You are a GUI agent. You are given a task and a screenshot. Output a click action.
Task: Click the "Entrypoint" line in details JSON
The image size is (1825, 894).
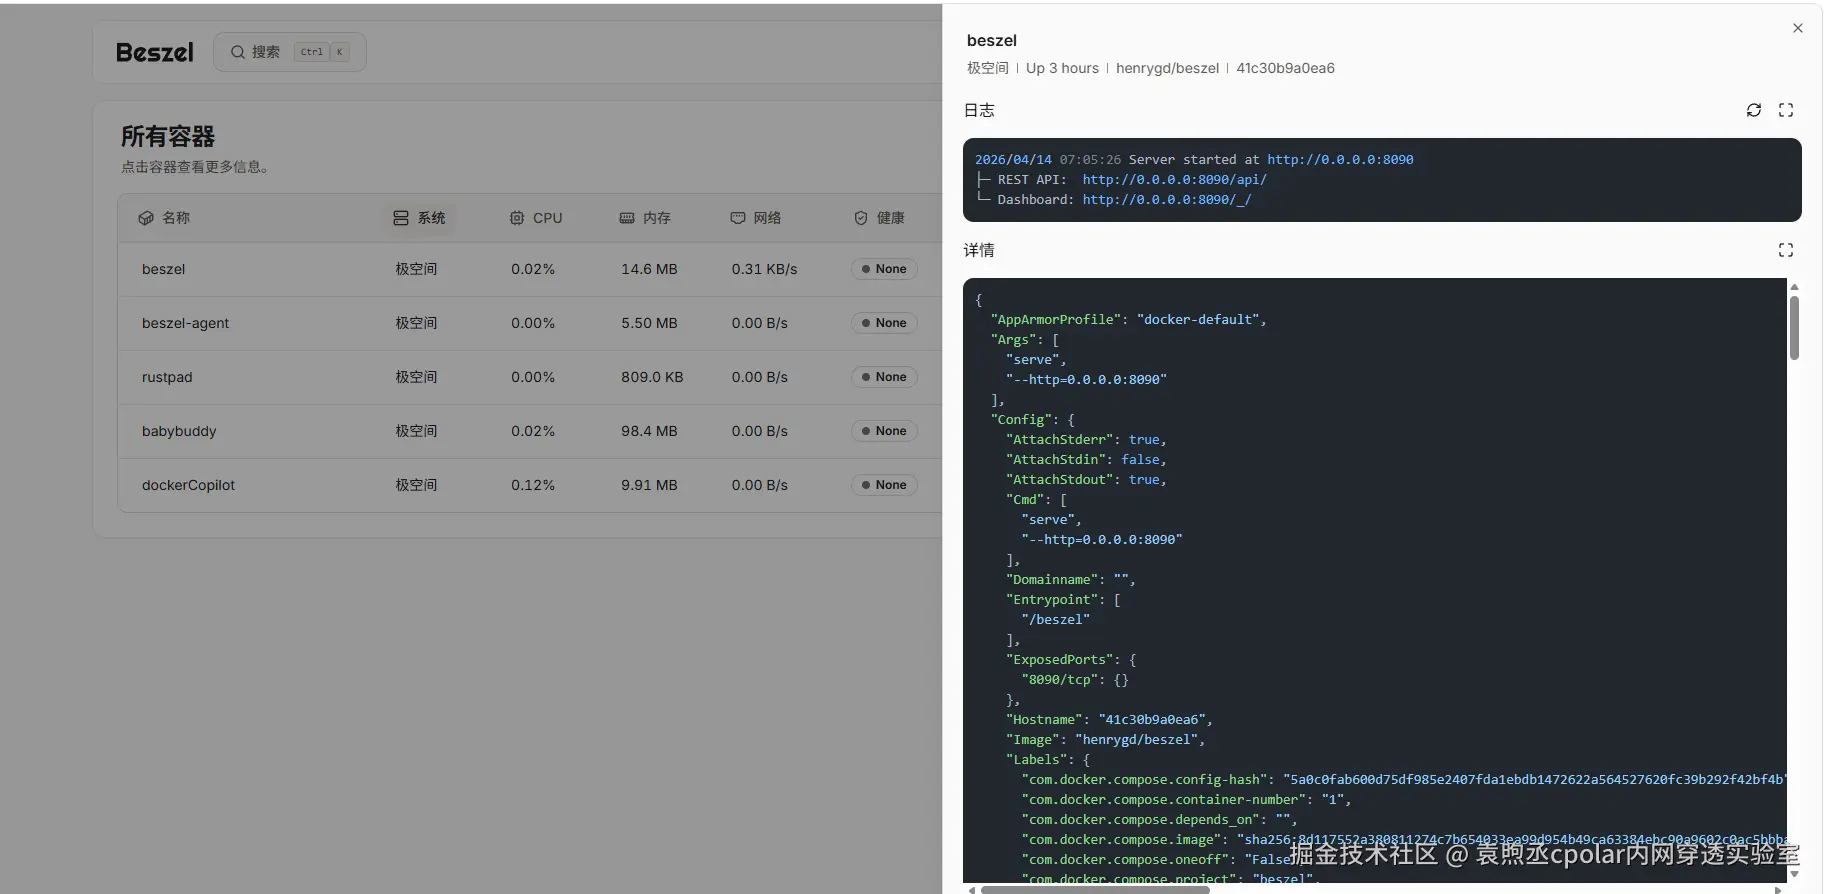pyautogui.click(x=1062, y=599)
